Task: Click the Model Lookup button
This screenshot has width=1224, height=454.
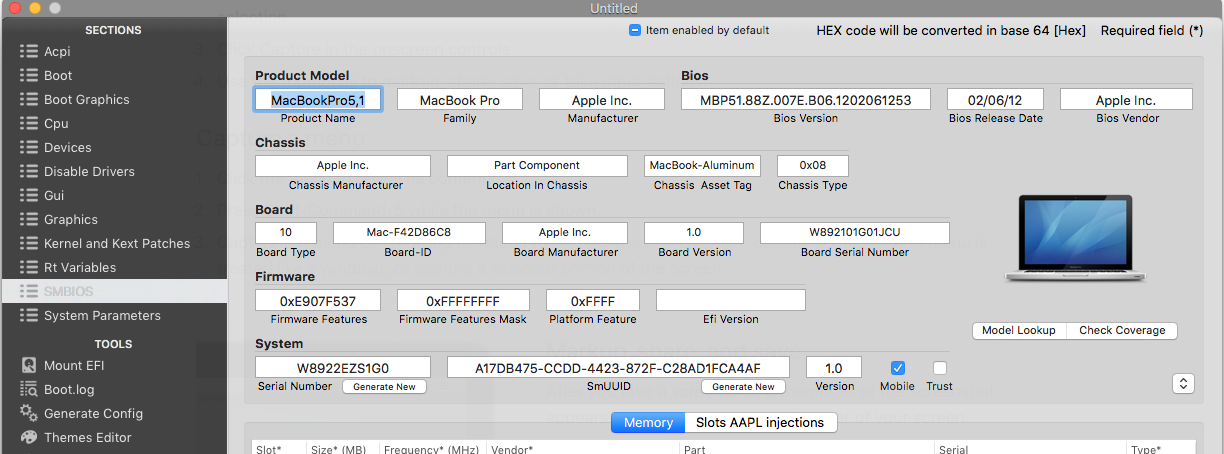Action: tap(1019, 330)
